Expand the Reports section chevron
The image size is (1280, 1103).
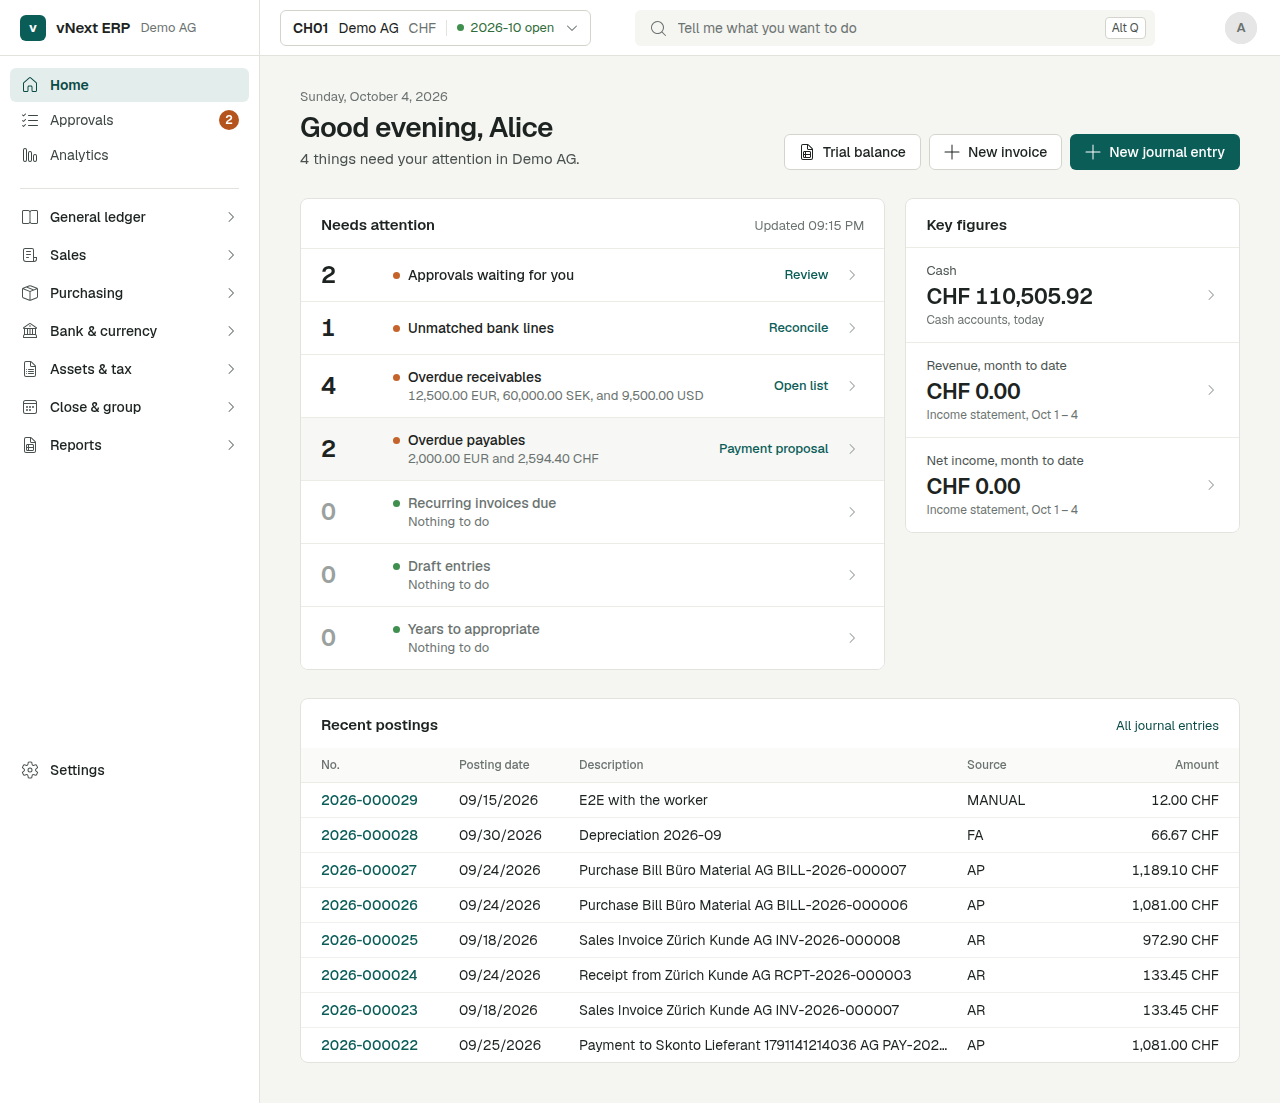coord(231,445)
